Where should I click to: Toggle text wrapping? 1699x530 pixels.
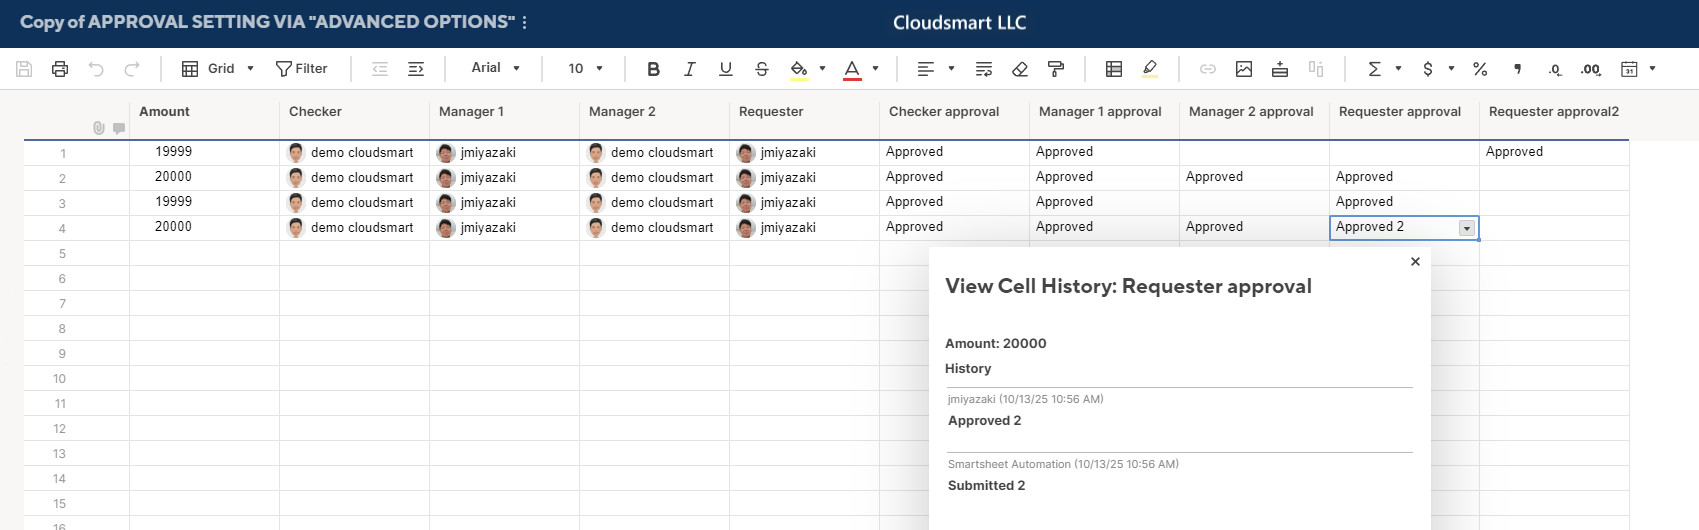(984, 69)
